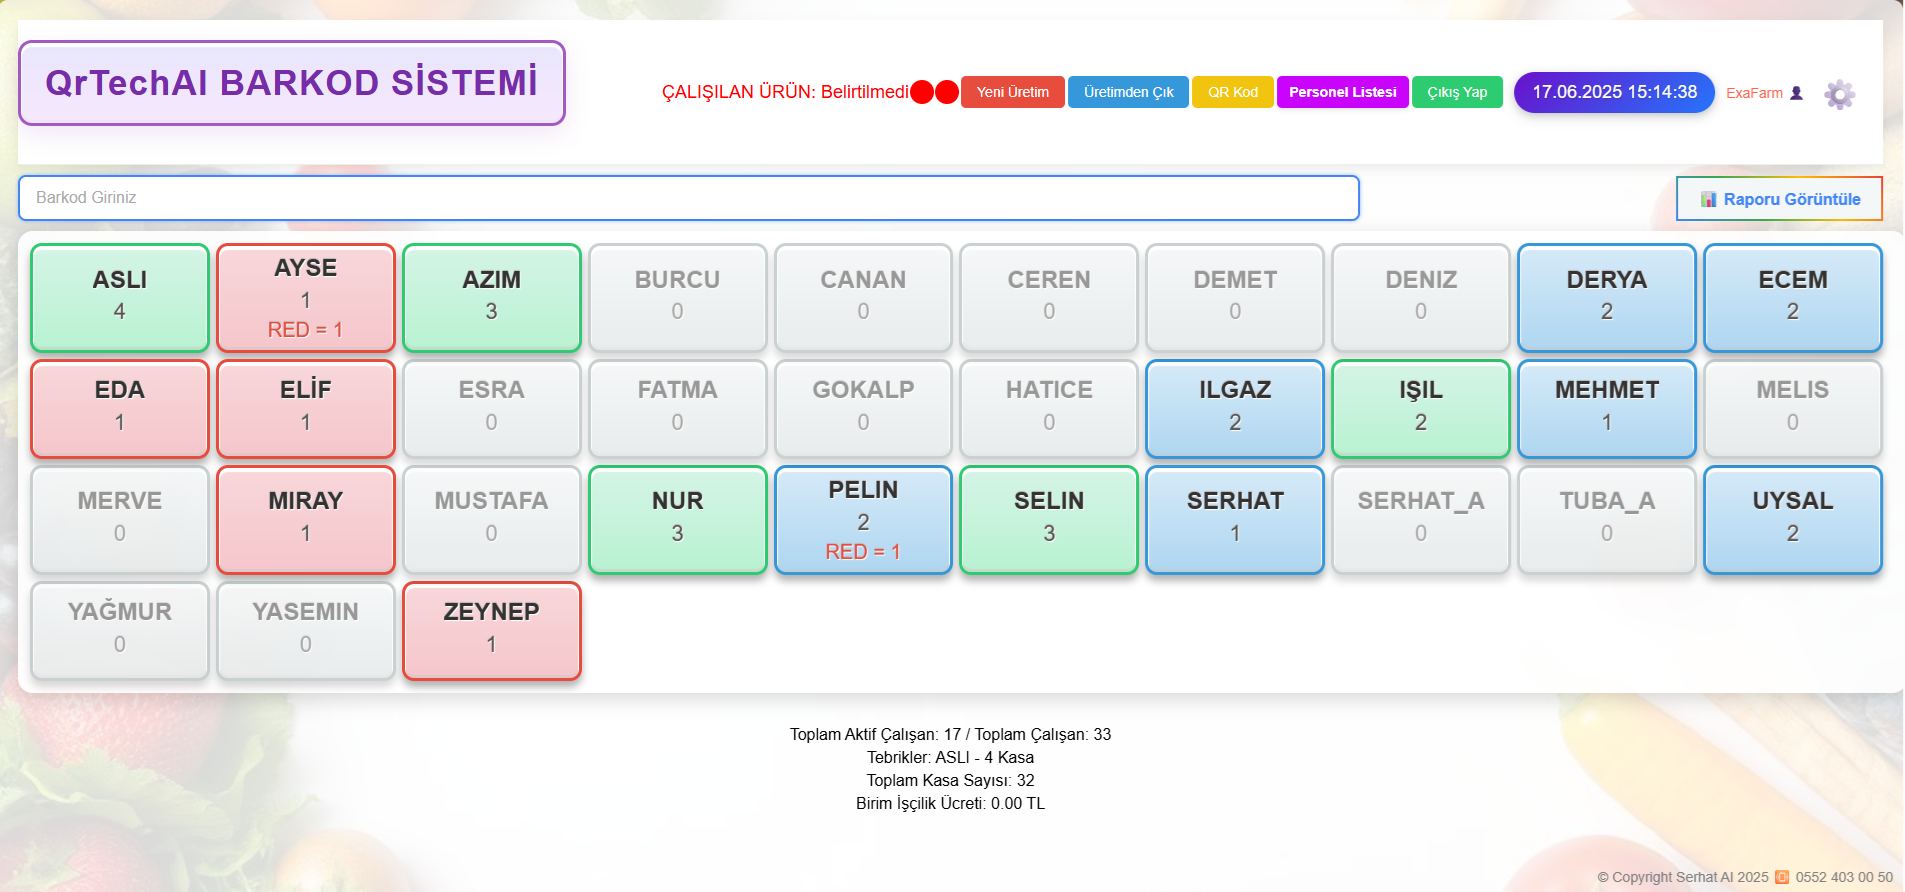
Task: Click the orange phone icon in footer
Action: pos(1782,877)
